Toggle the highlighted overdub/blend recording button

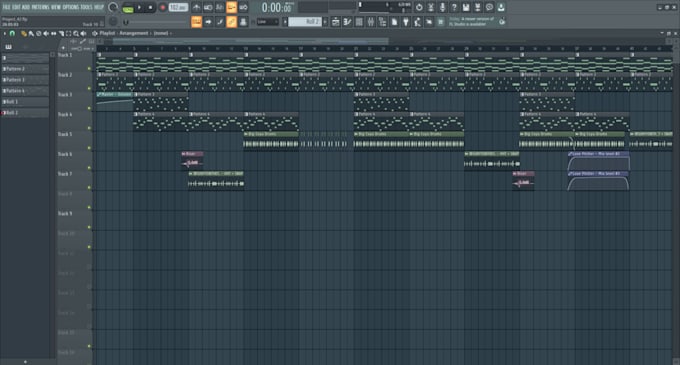(232, 7)
